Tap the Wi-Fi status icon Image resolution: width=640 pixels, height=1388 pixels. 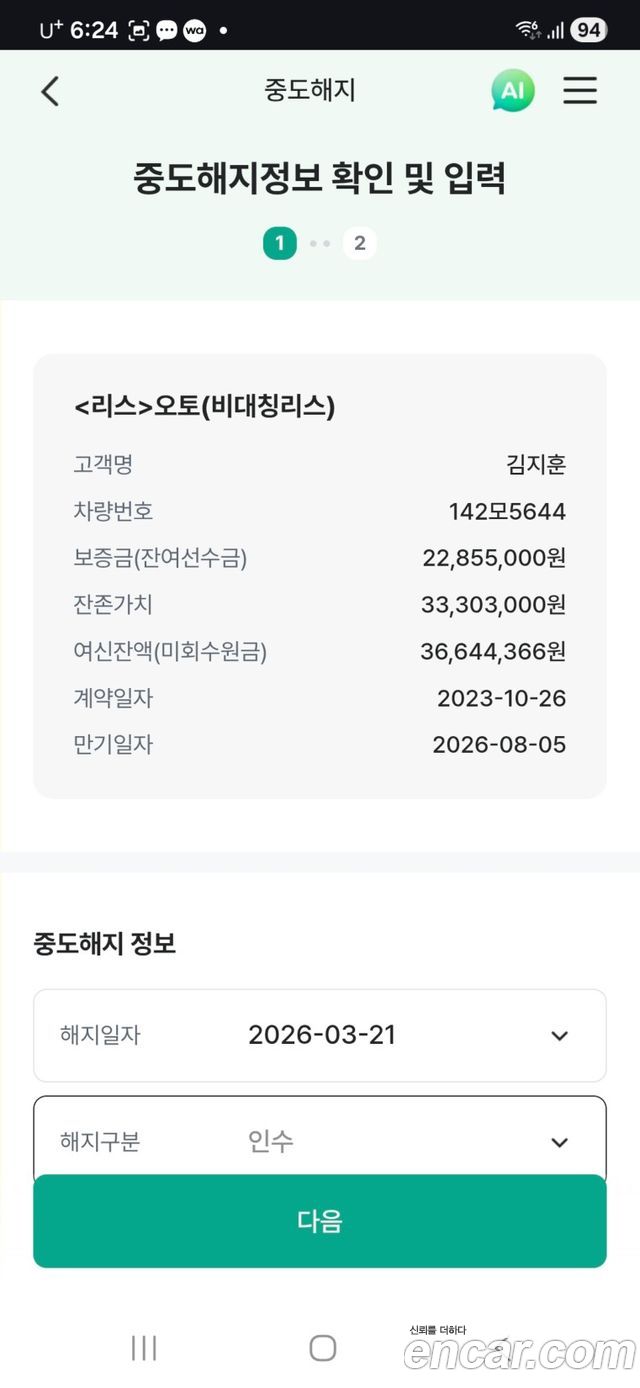(528, 30)
